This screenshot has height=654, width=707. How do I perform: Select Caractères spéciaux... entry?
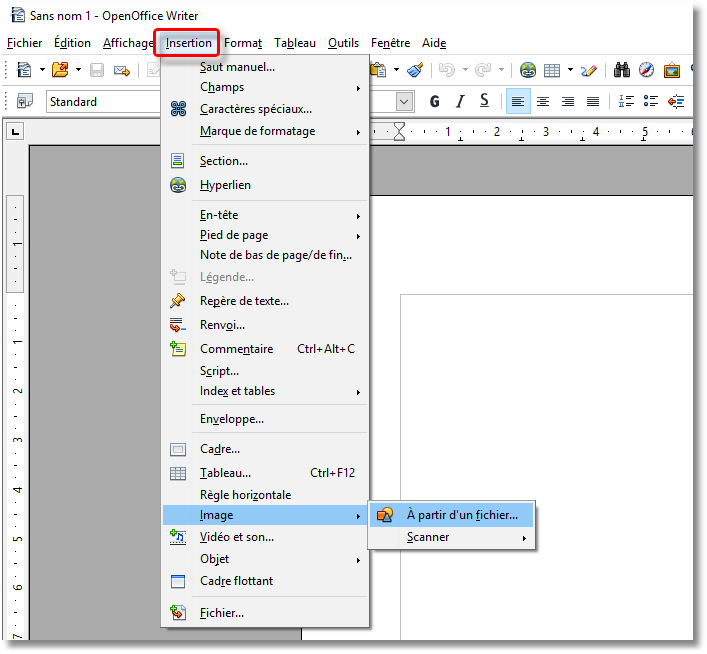pyautogui.click(x=266, y=109)
